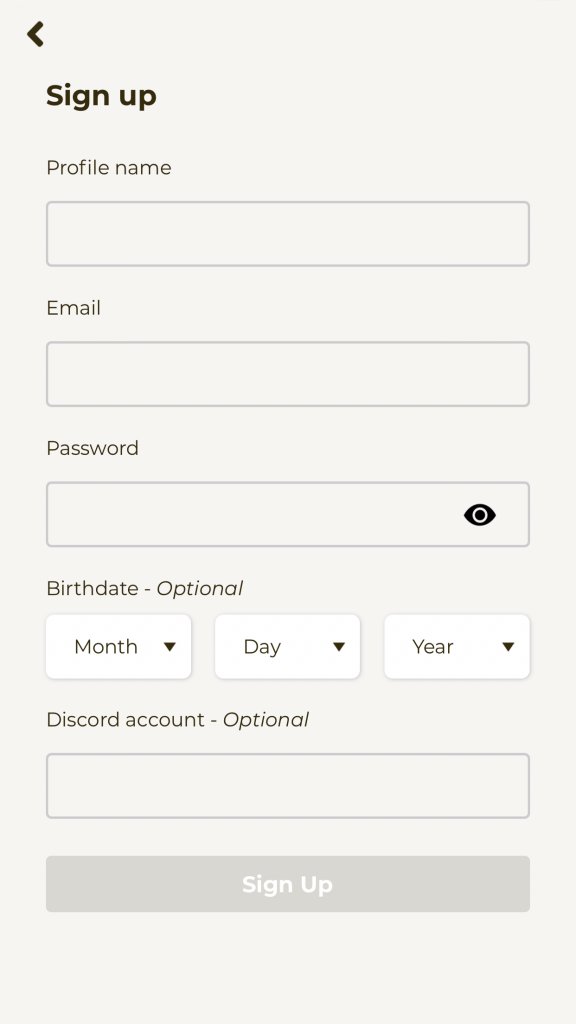This screenshot has width=576, height=1024.
Task: Submit the form with the Sign Up button
Action: [x=288, y=884]
